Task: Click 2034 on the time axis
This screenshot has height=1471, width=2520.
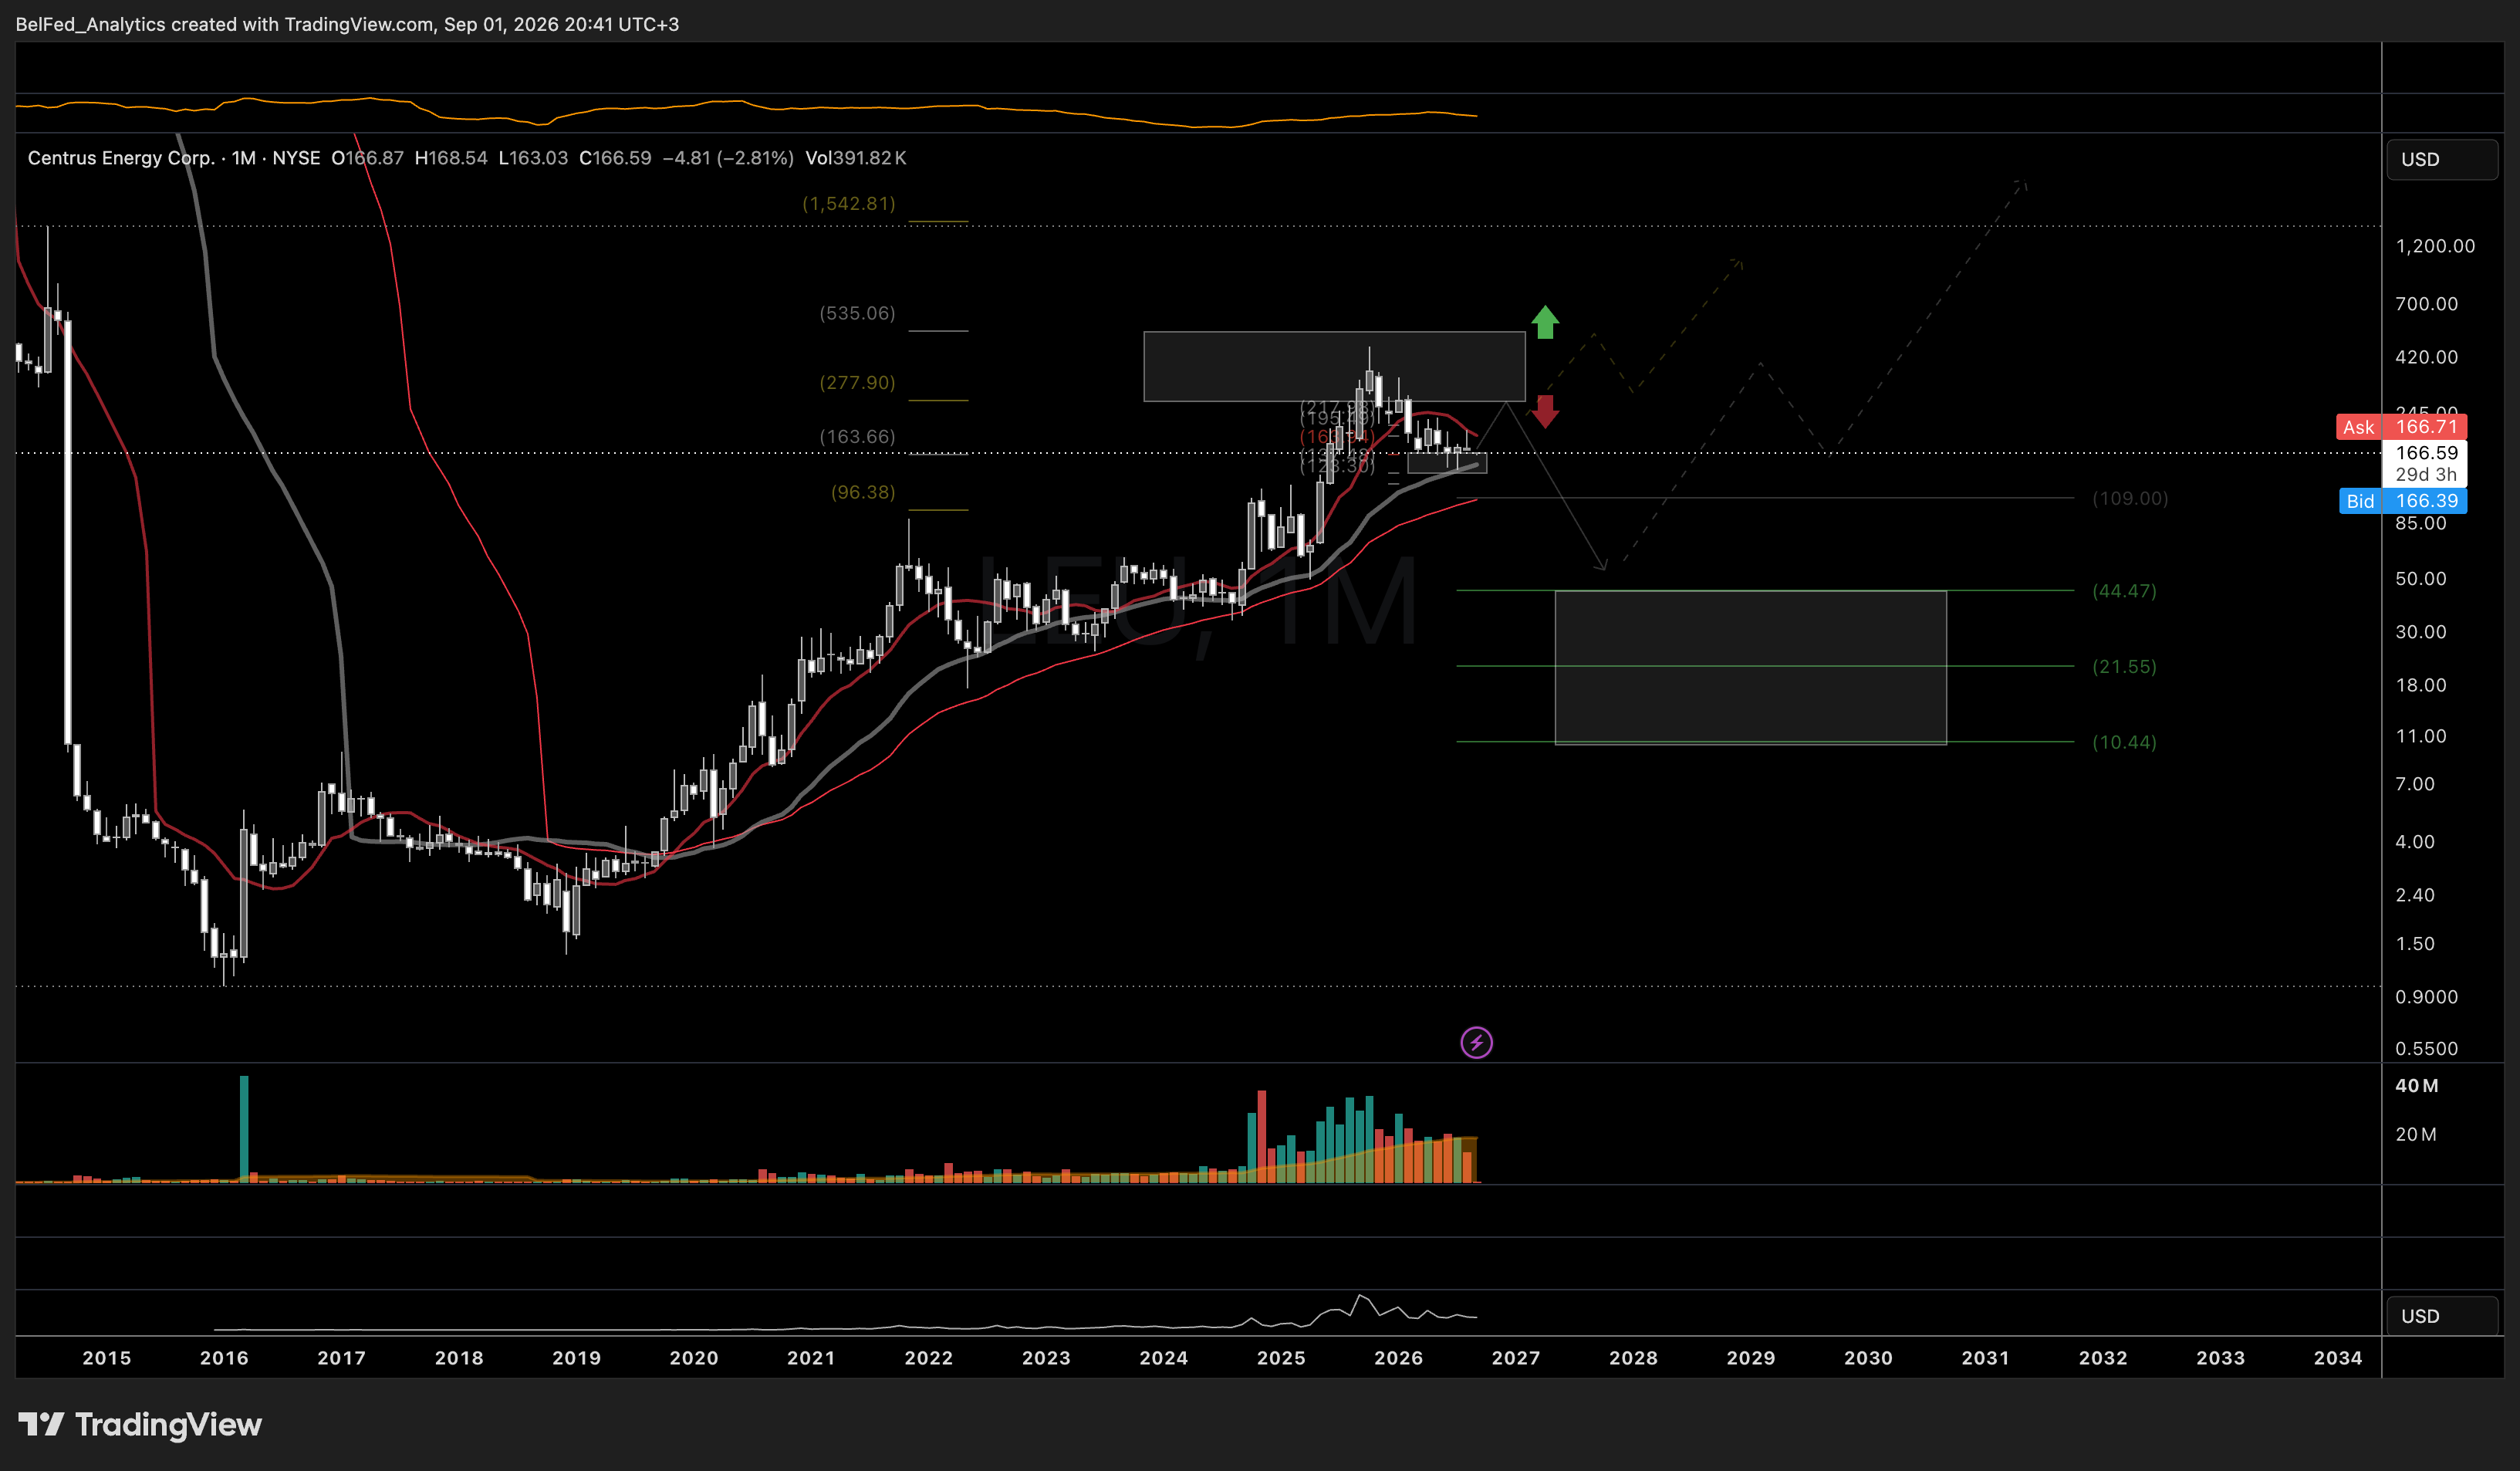Action: tap(2338, 1358)
